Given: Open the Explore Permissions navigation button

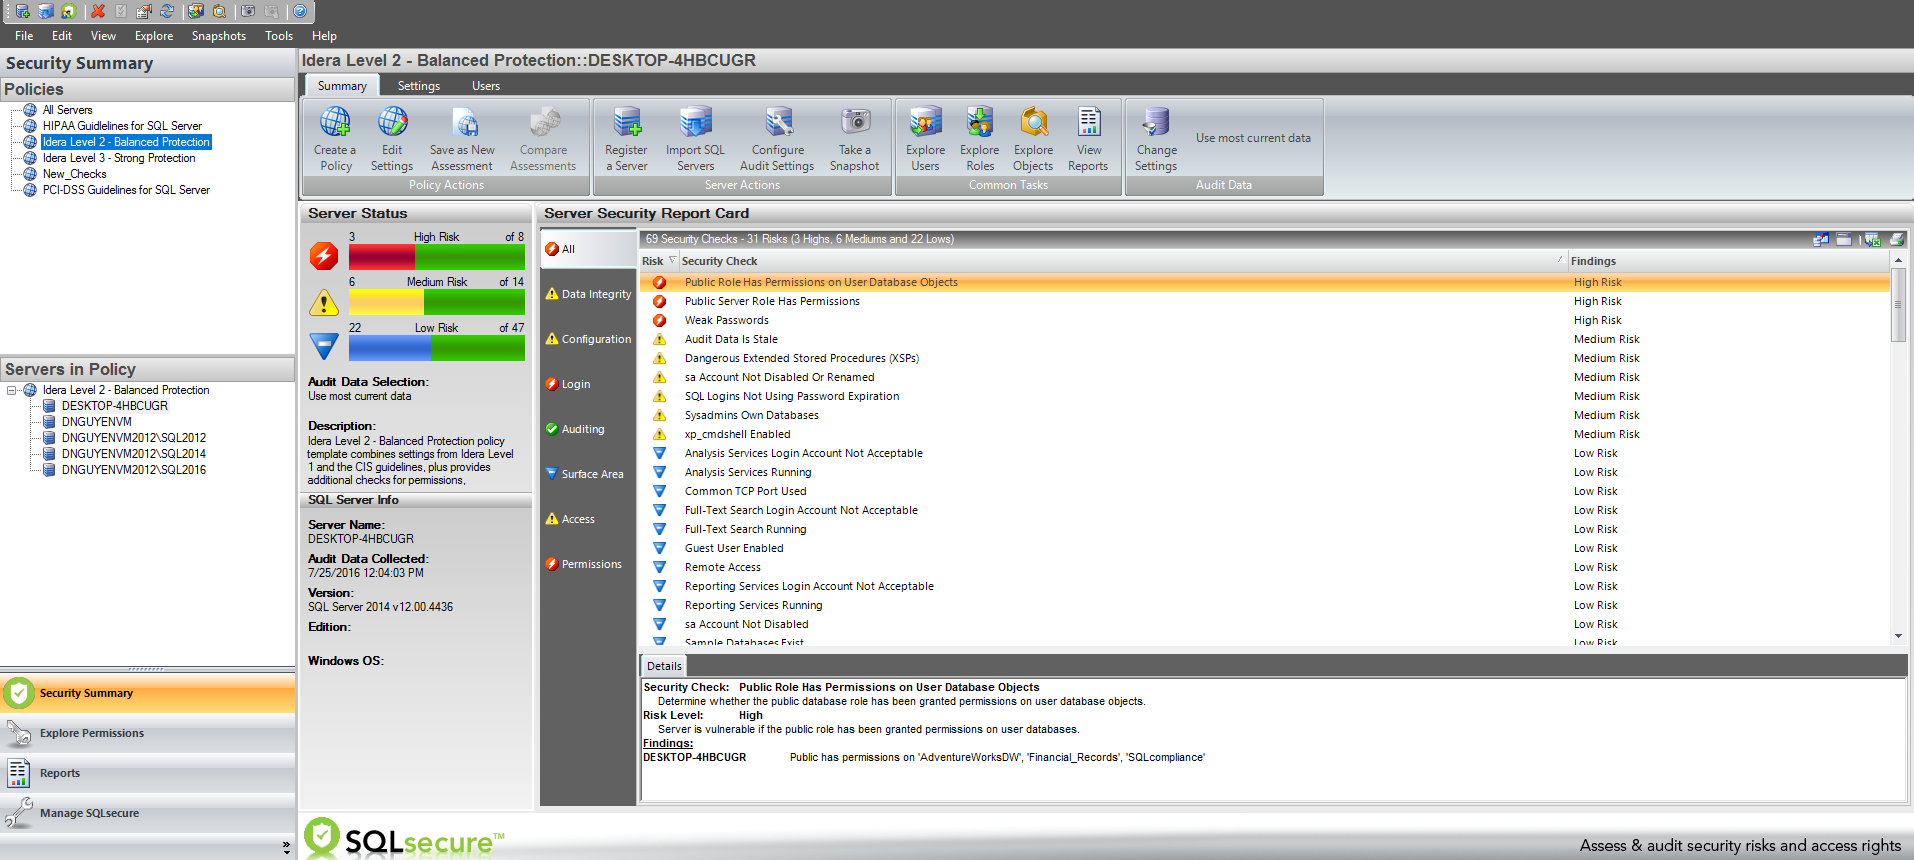Looking at the screenshot, I should (x=92, y=733).
